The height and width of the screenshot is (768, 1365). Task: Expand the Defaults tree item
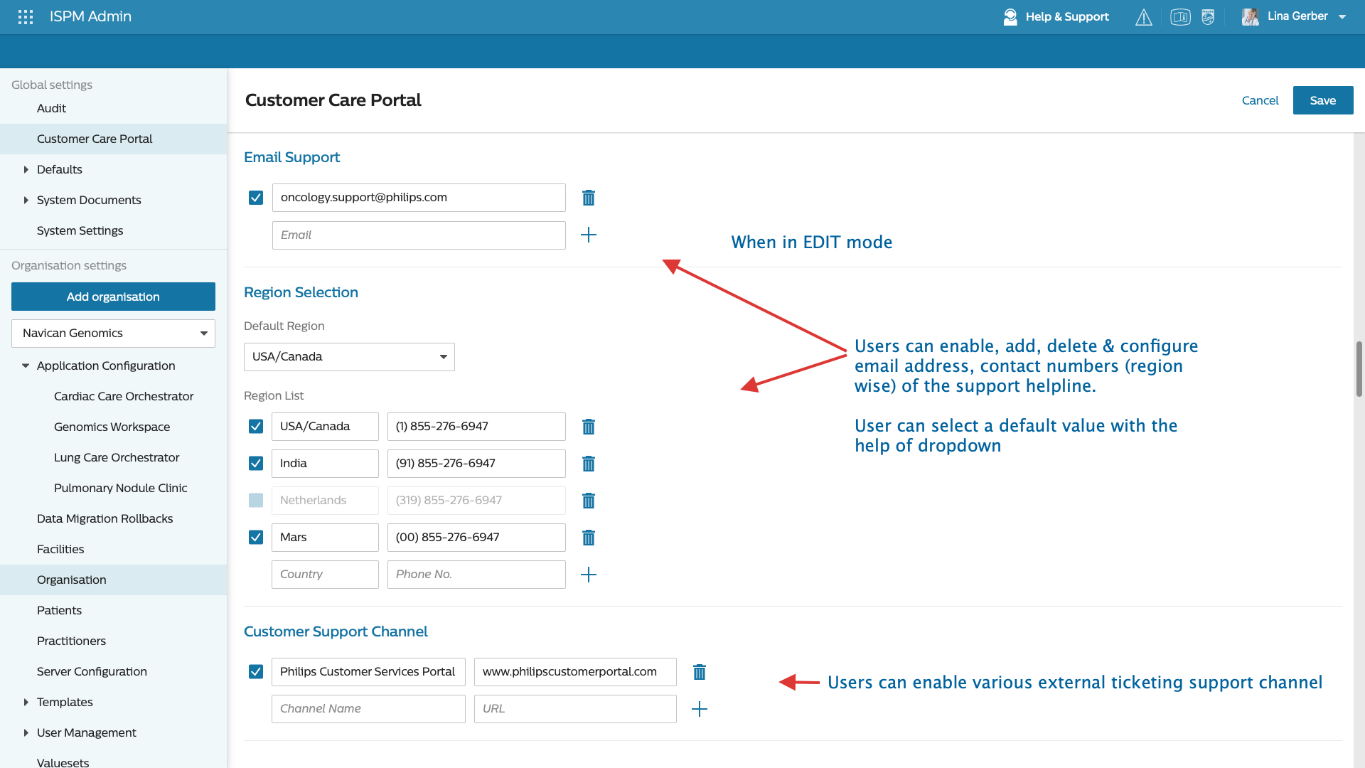[x=26, y=170]
